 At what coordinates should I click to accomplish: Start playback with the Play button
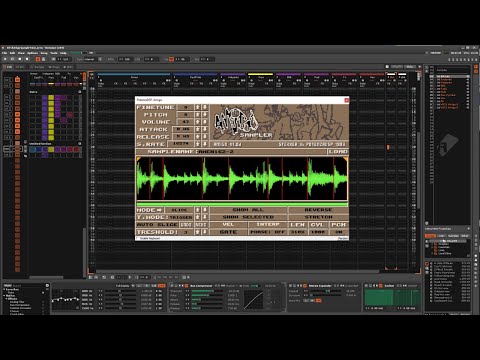[x=5, y=59]
